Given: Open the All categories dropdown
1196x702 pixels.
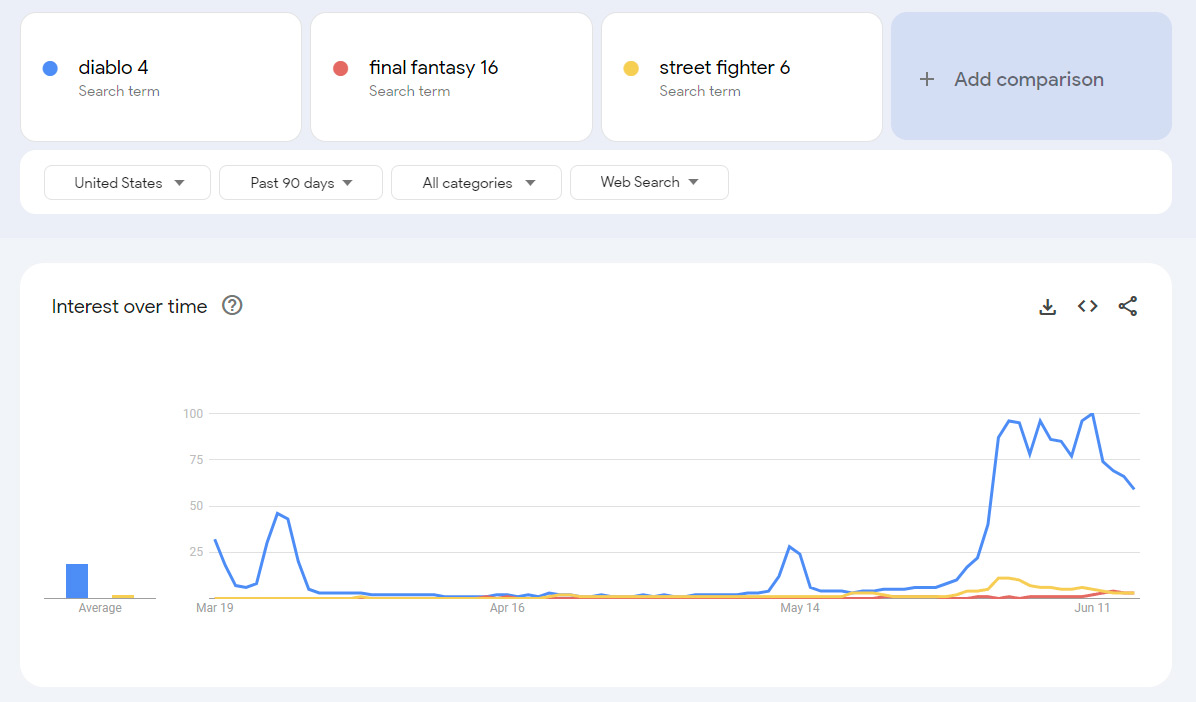Looking at the screenshot, I should (478, 183).
